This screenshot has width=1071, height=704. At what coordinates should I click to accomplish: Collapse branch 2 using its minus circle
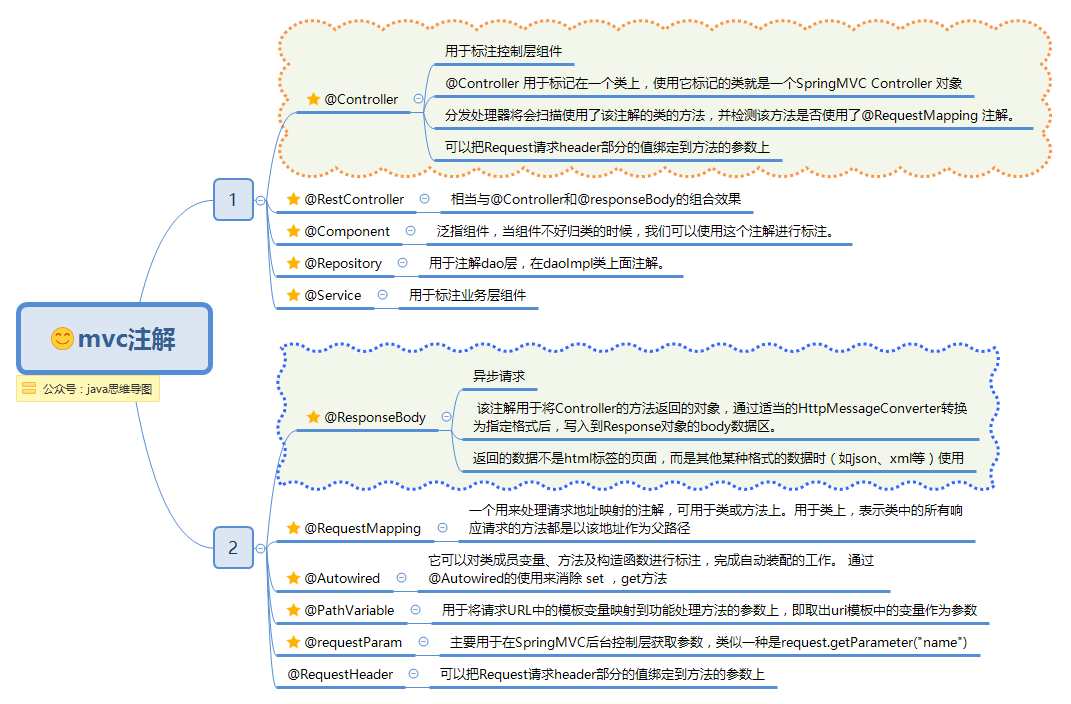pos(259,548)
